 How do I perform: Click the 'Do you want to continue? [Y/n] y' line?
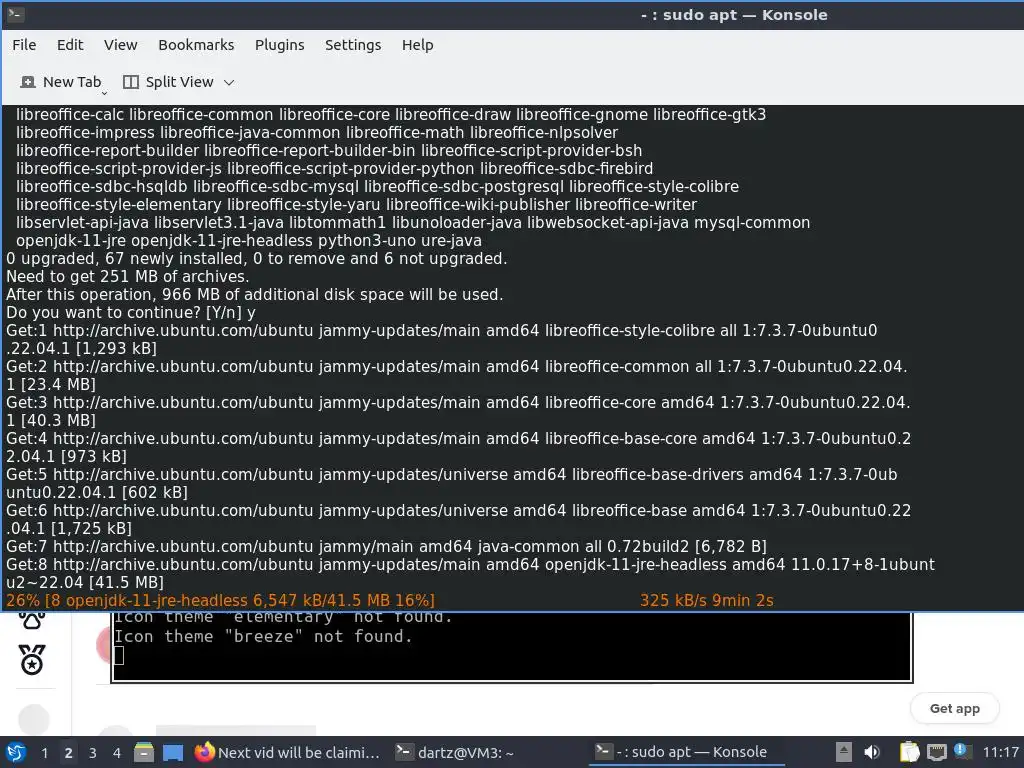click(131, 313)
